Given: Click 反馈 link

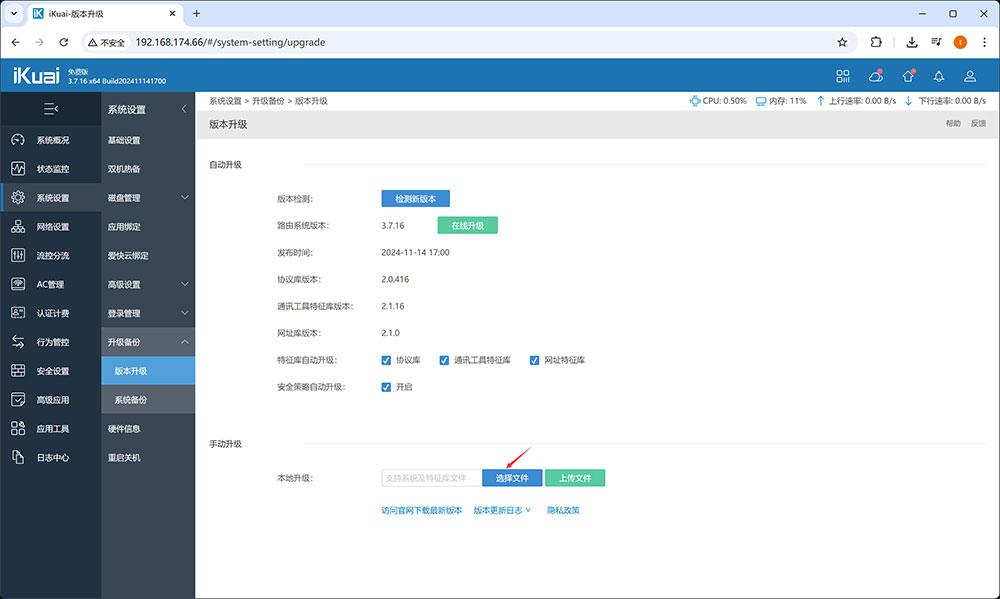Looking at the screenshot, I should point(978,124).
